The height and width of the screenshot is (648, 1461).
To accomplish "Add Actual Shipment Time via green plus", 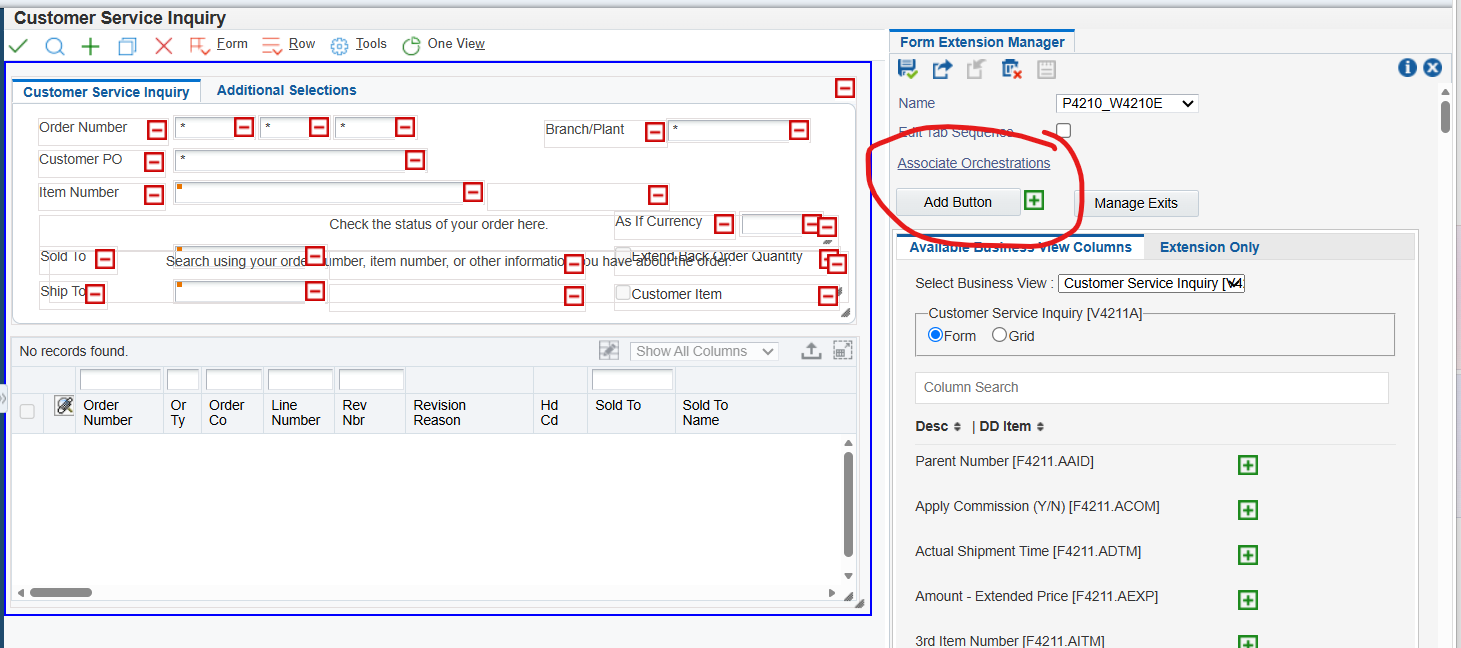I will [1248, 555].
